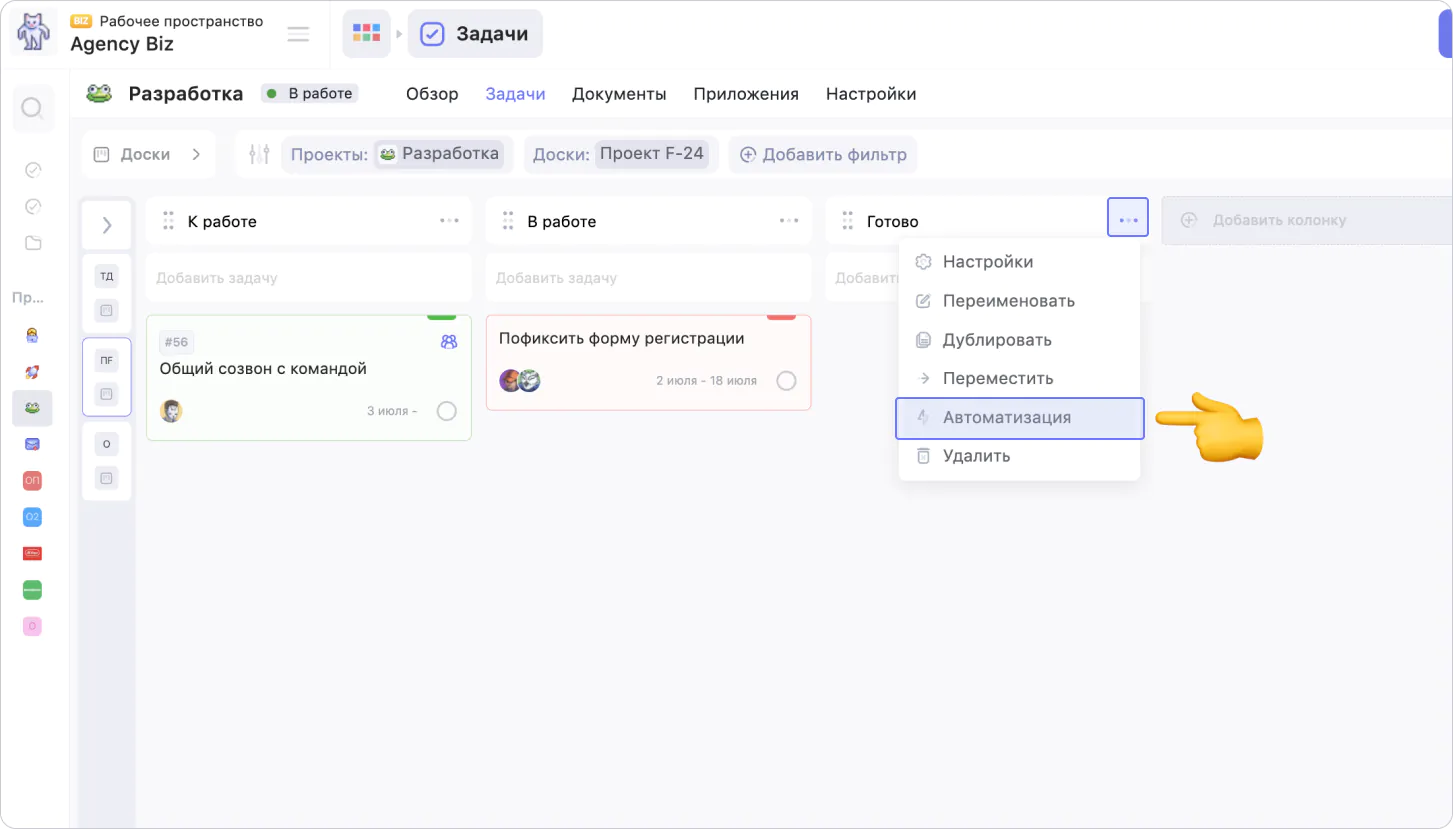Viewport: 1453px width, 829px height.
Task: Open the search in the left sidebar
Action: 32,108
